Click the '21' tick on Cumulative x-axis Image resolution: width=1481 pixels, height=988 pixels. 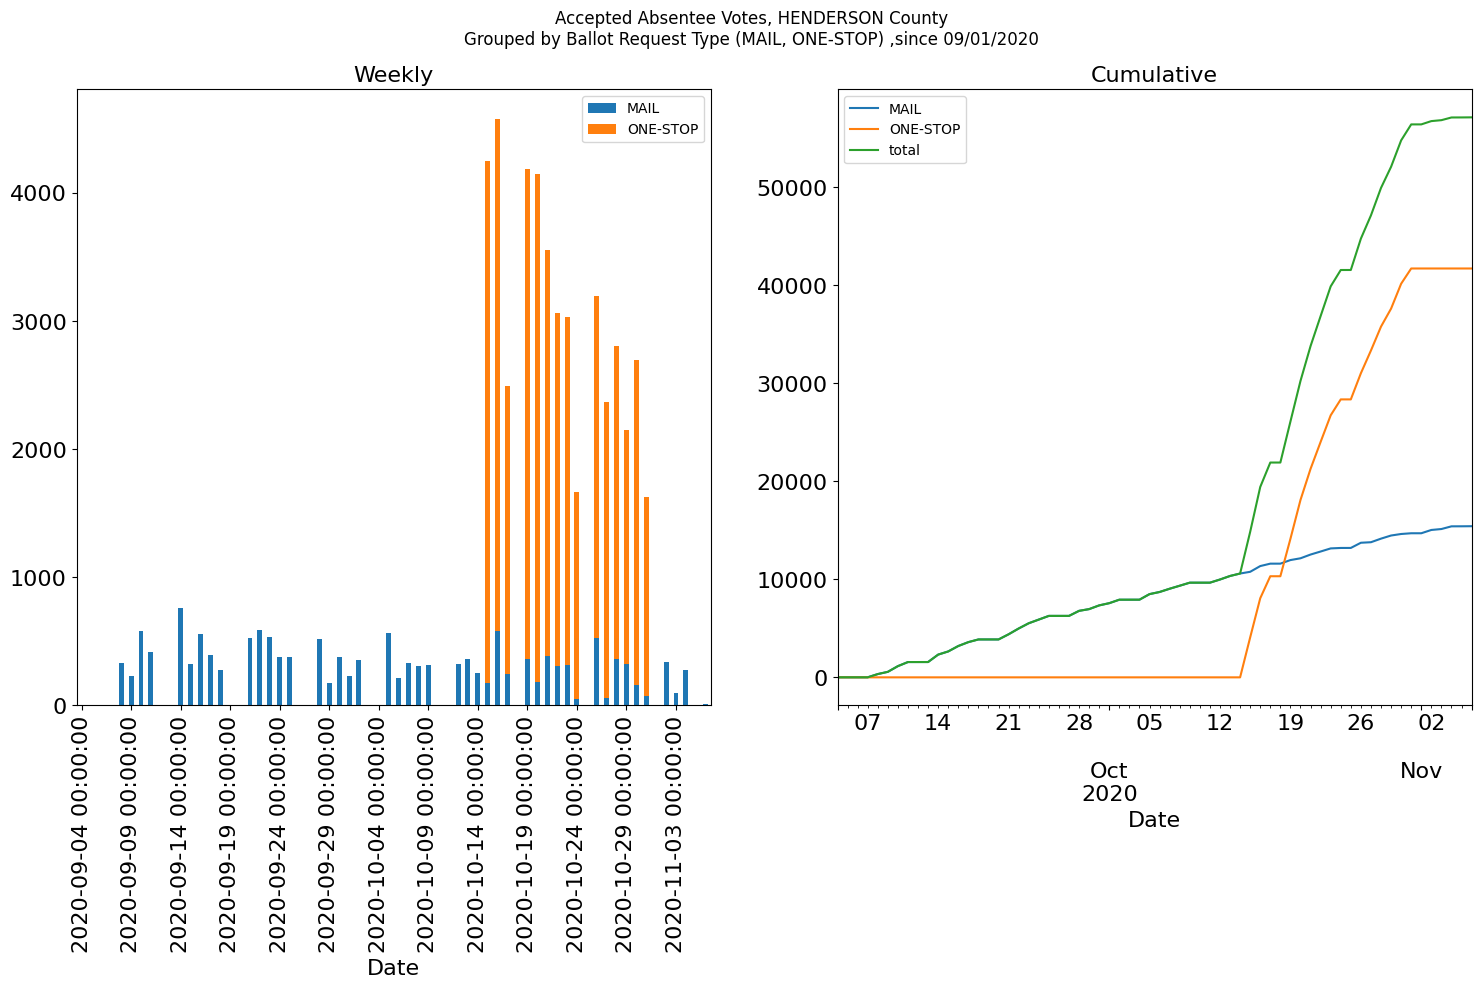[x=1008, y=723]
